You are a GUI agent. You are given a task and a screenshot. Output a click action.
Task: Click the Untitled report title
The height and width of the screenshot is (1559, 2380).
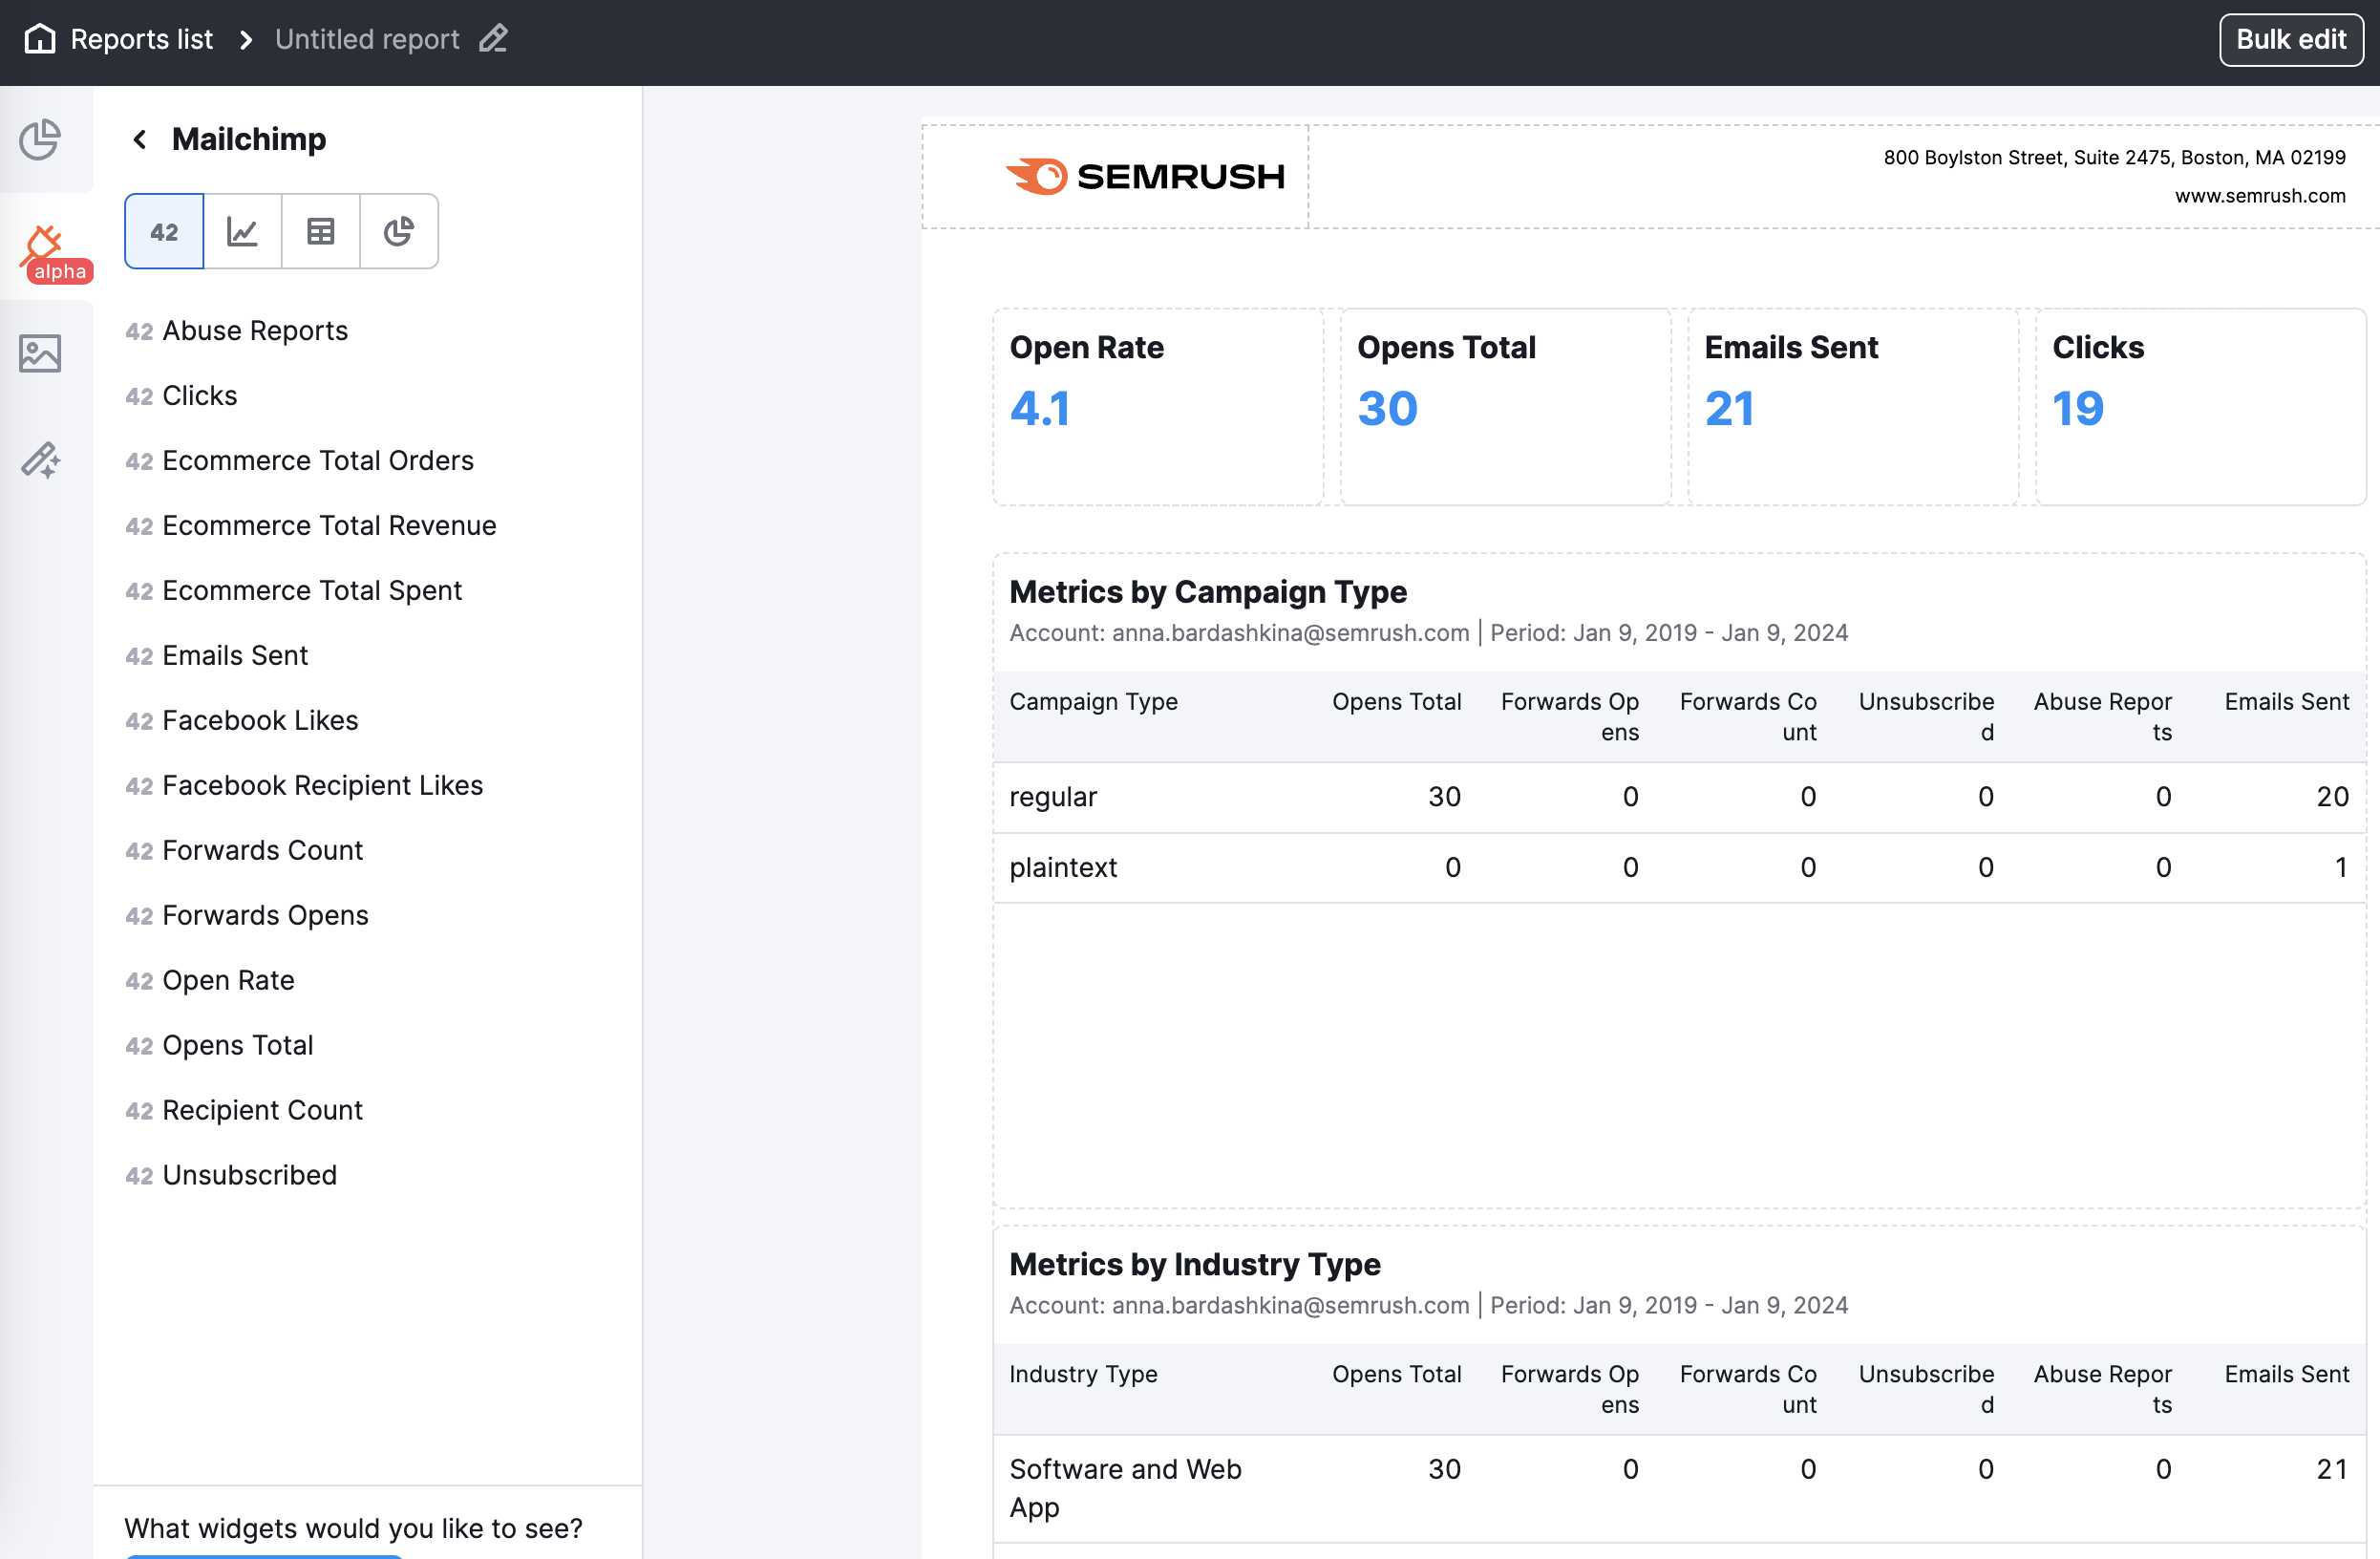367,39
